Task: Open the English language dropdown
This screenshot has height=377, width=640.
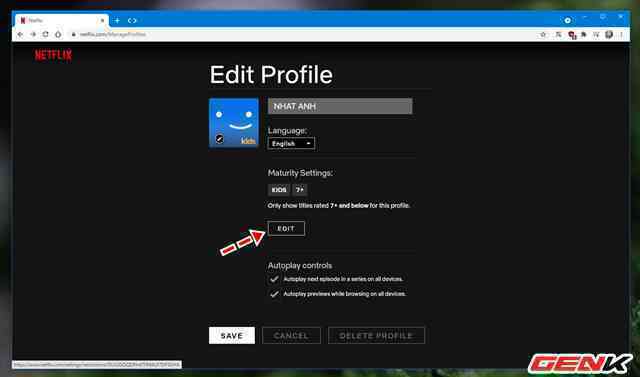Action: click(x=291, y=144)
